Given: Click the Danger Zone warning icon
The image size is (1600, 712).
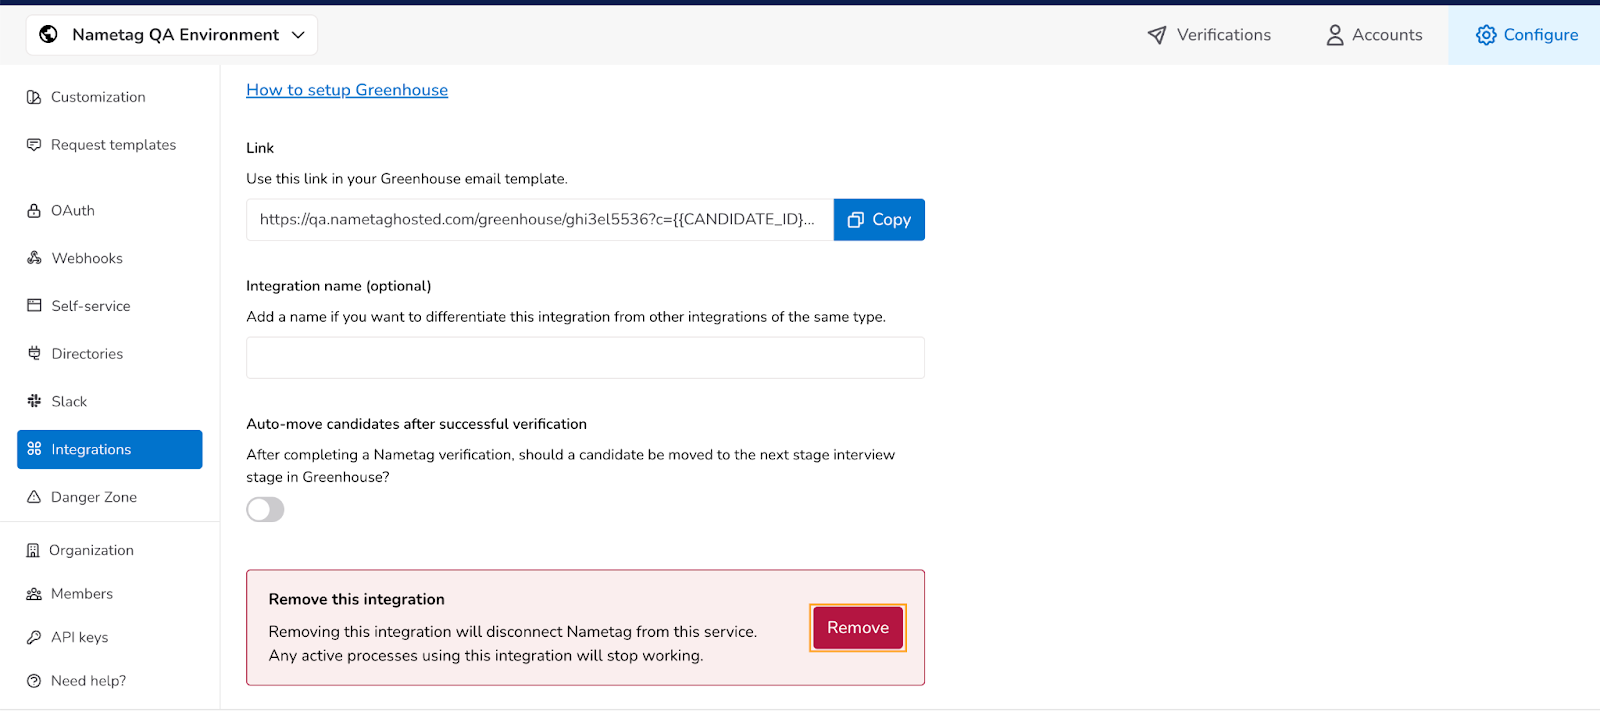Looking at the screenshot, I should 34,497.
